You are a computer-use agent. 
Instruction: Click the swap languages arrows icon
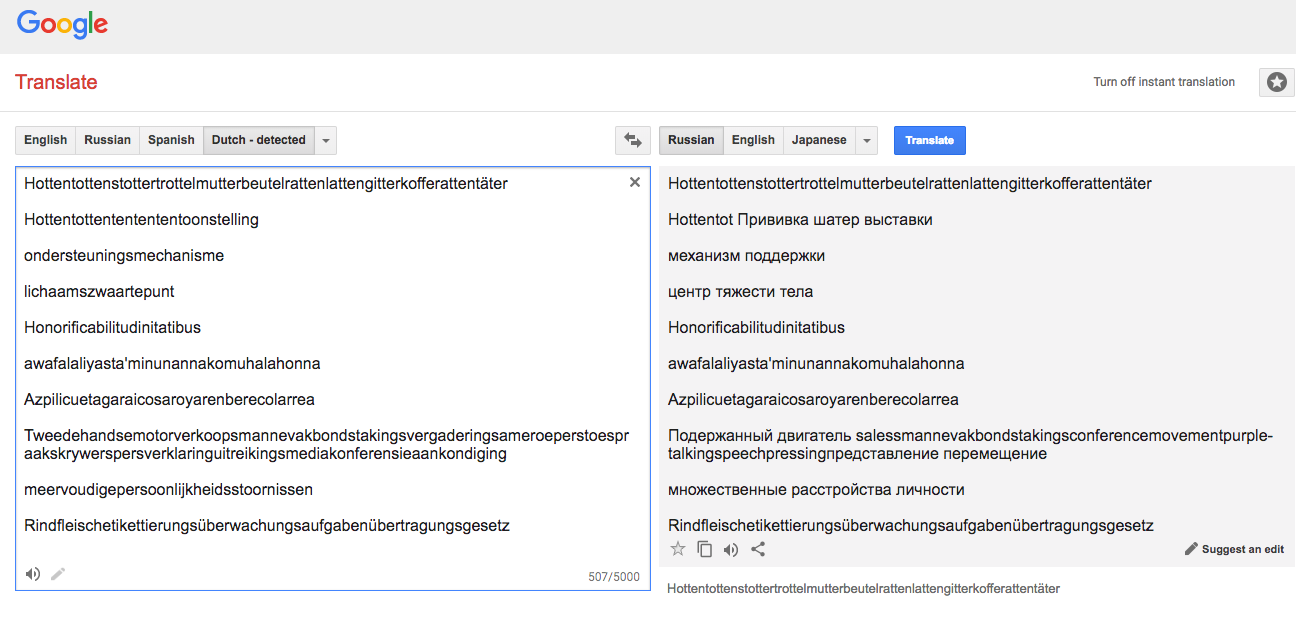click(632, 140)
